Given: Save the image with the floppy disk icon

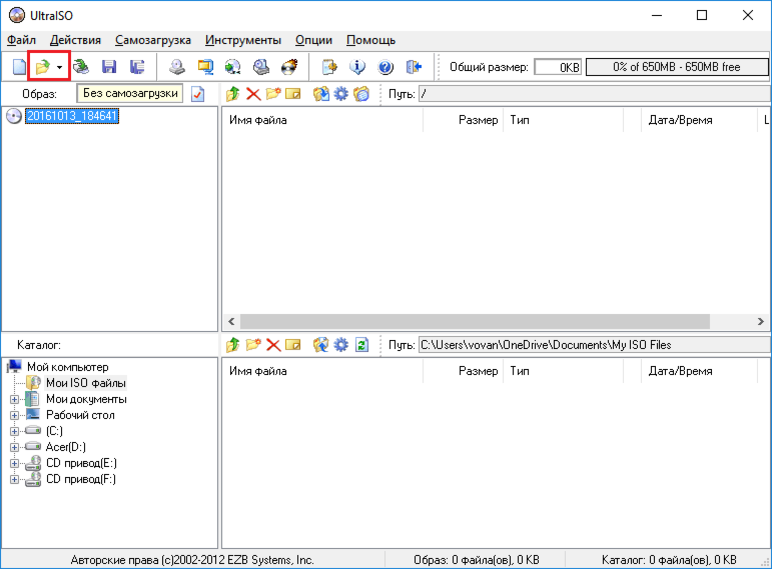Looking at the screenshot, I should click(109, 67).
